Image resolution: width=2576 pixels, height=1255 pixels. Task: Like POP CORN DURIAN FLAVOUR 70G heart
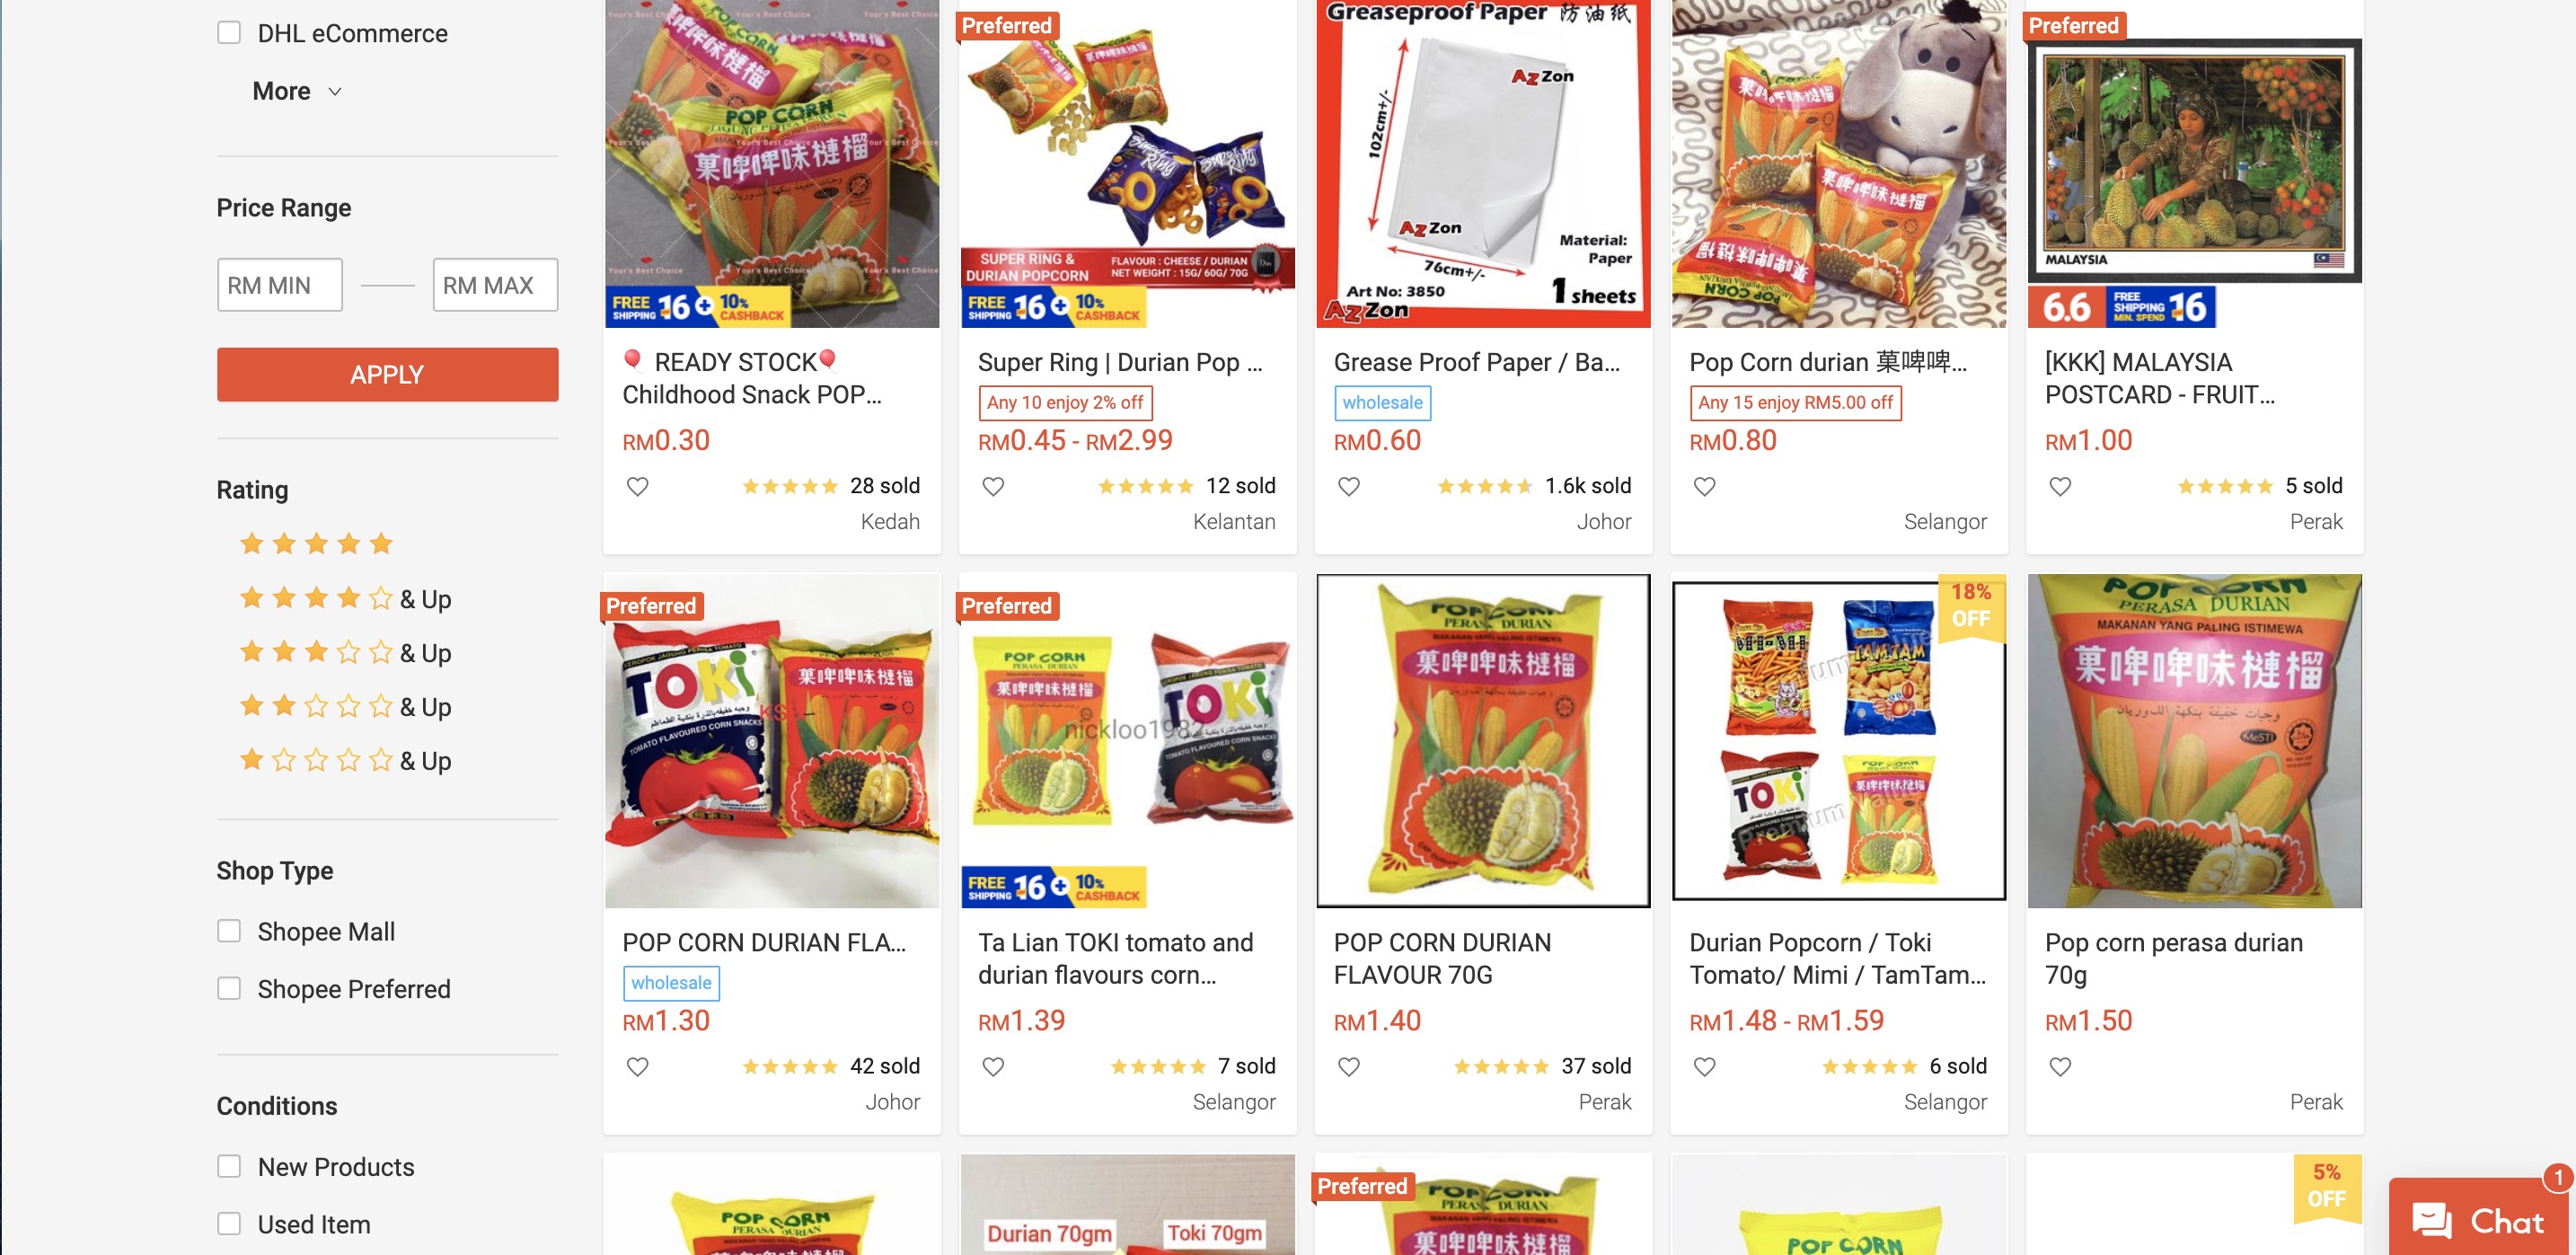pyautogui.click(x=1349, y=1067)
